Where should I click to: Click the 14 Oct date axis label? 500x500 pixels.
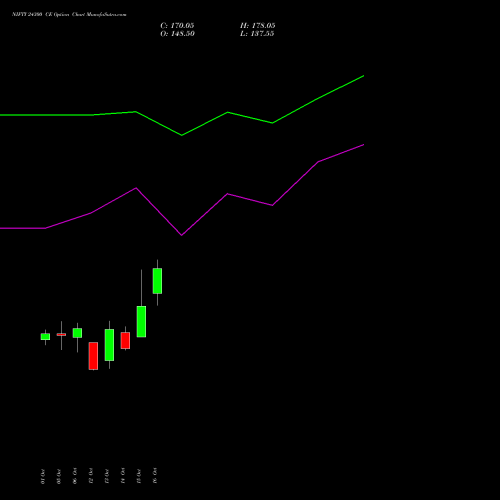click(x=123, y=476)
